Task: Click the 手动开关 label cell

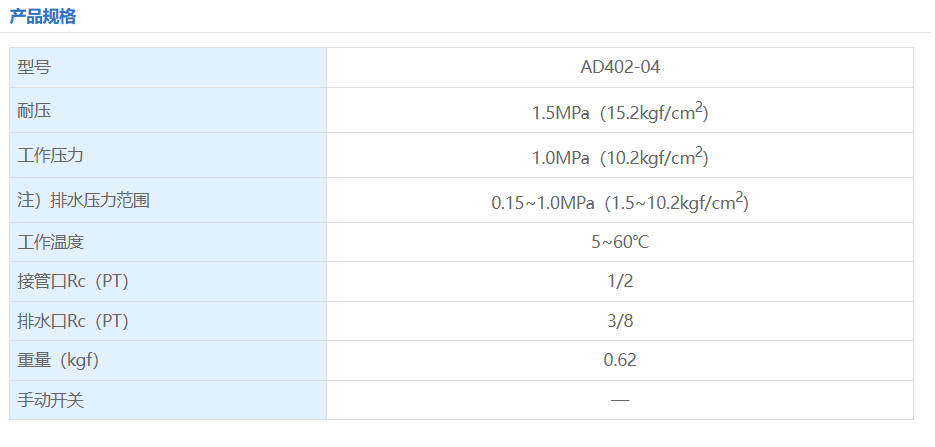Action: coord(49,400)
